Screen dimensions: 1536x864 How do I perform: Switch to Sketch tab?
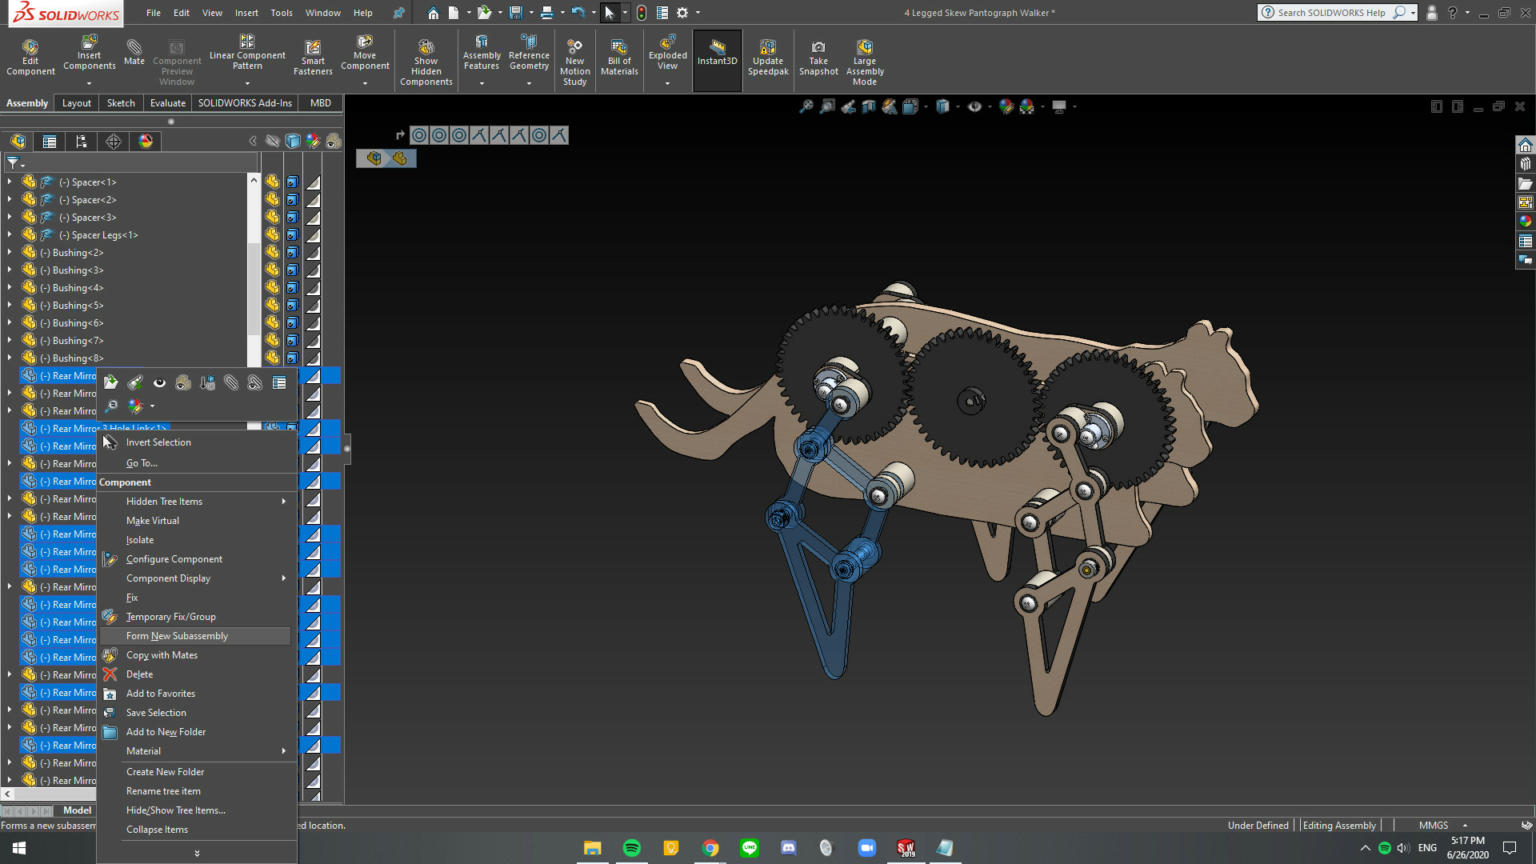point(121,103)
